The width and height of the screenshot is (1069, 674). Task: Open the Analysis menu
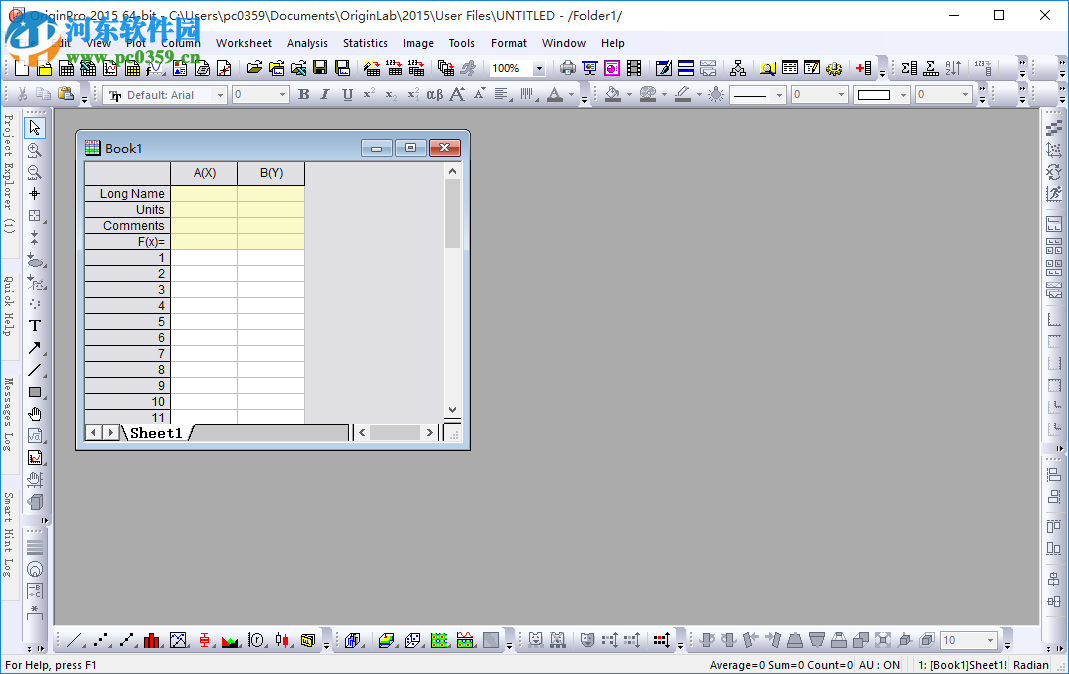pyautogui.click(x=307, y=43)
